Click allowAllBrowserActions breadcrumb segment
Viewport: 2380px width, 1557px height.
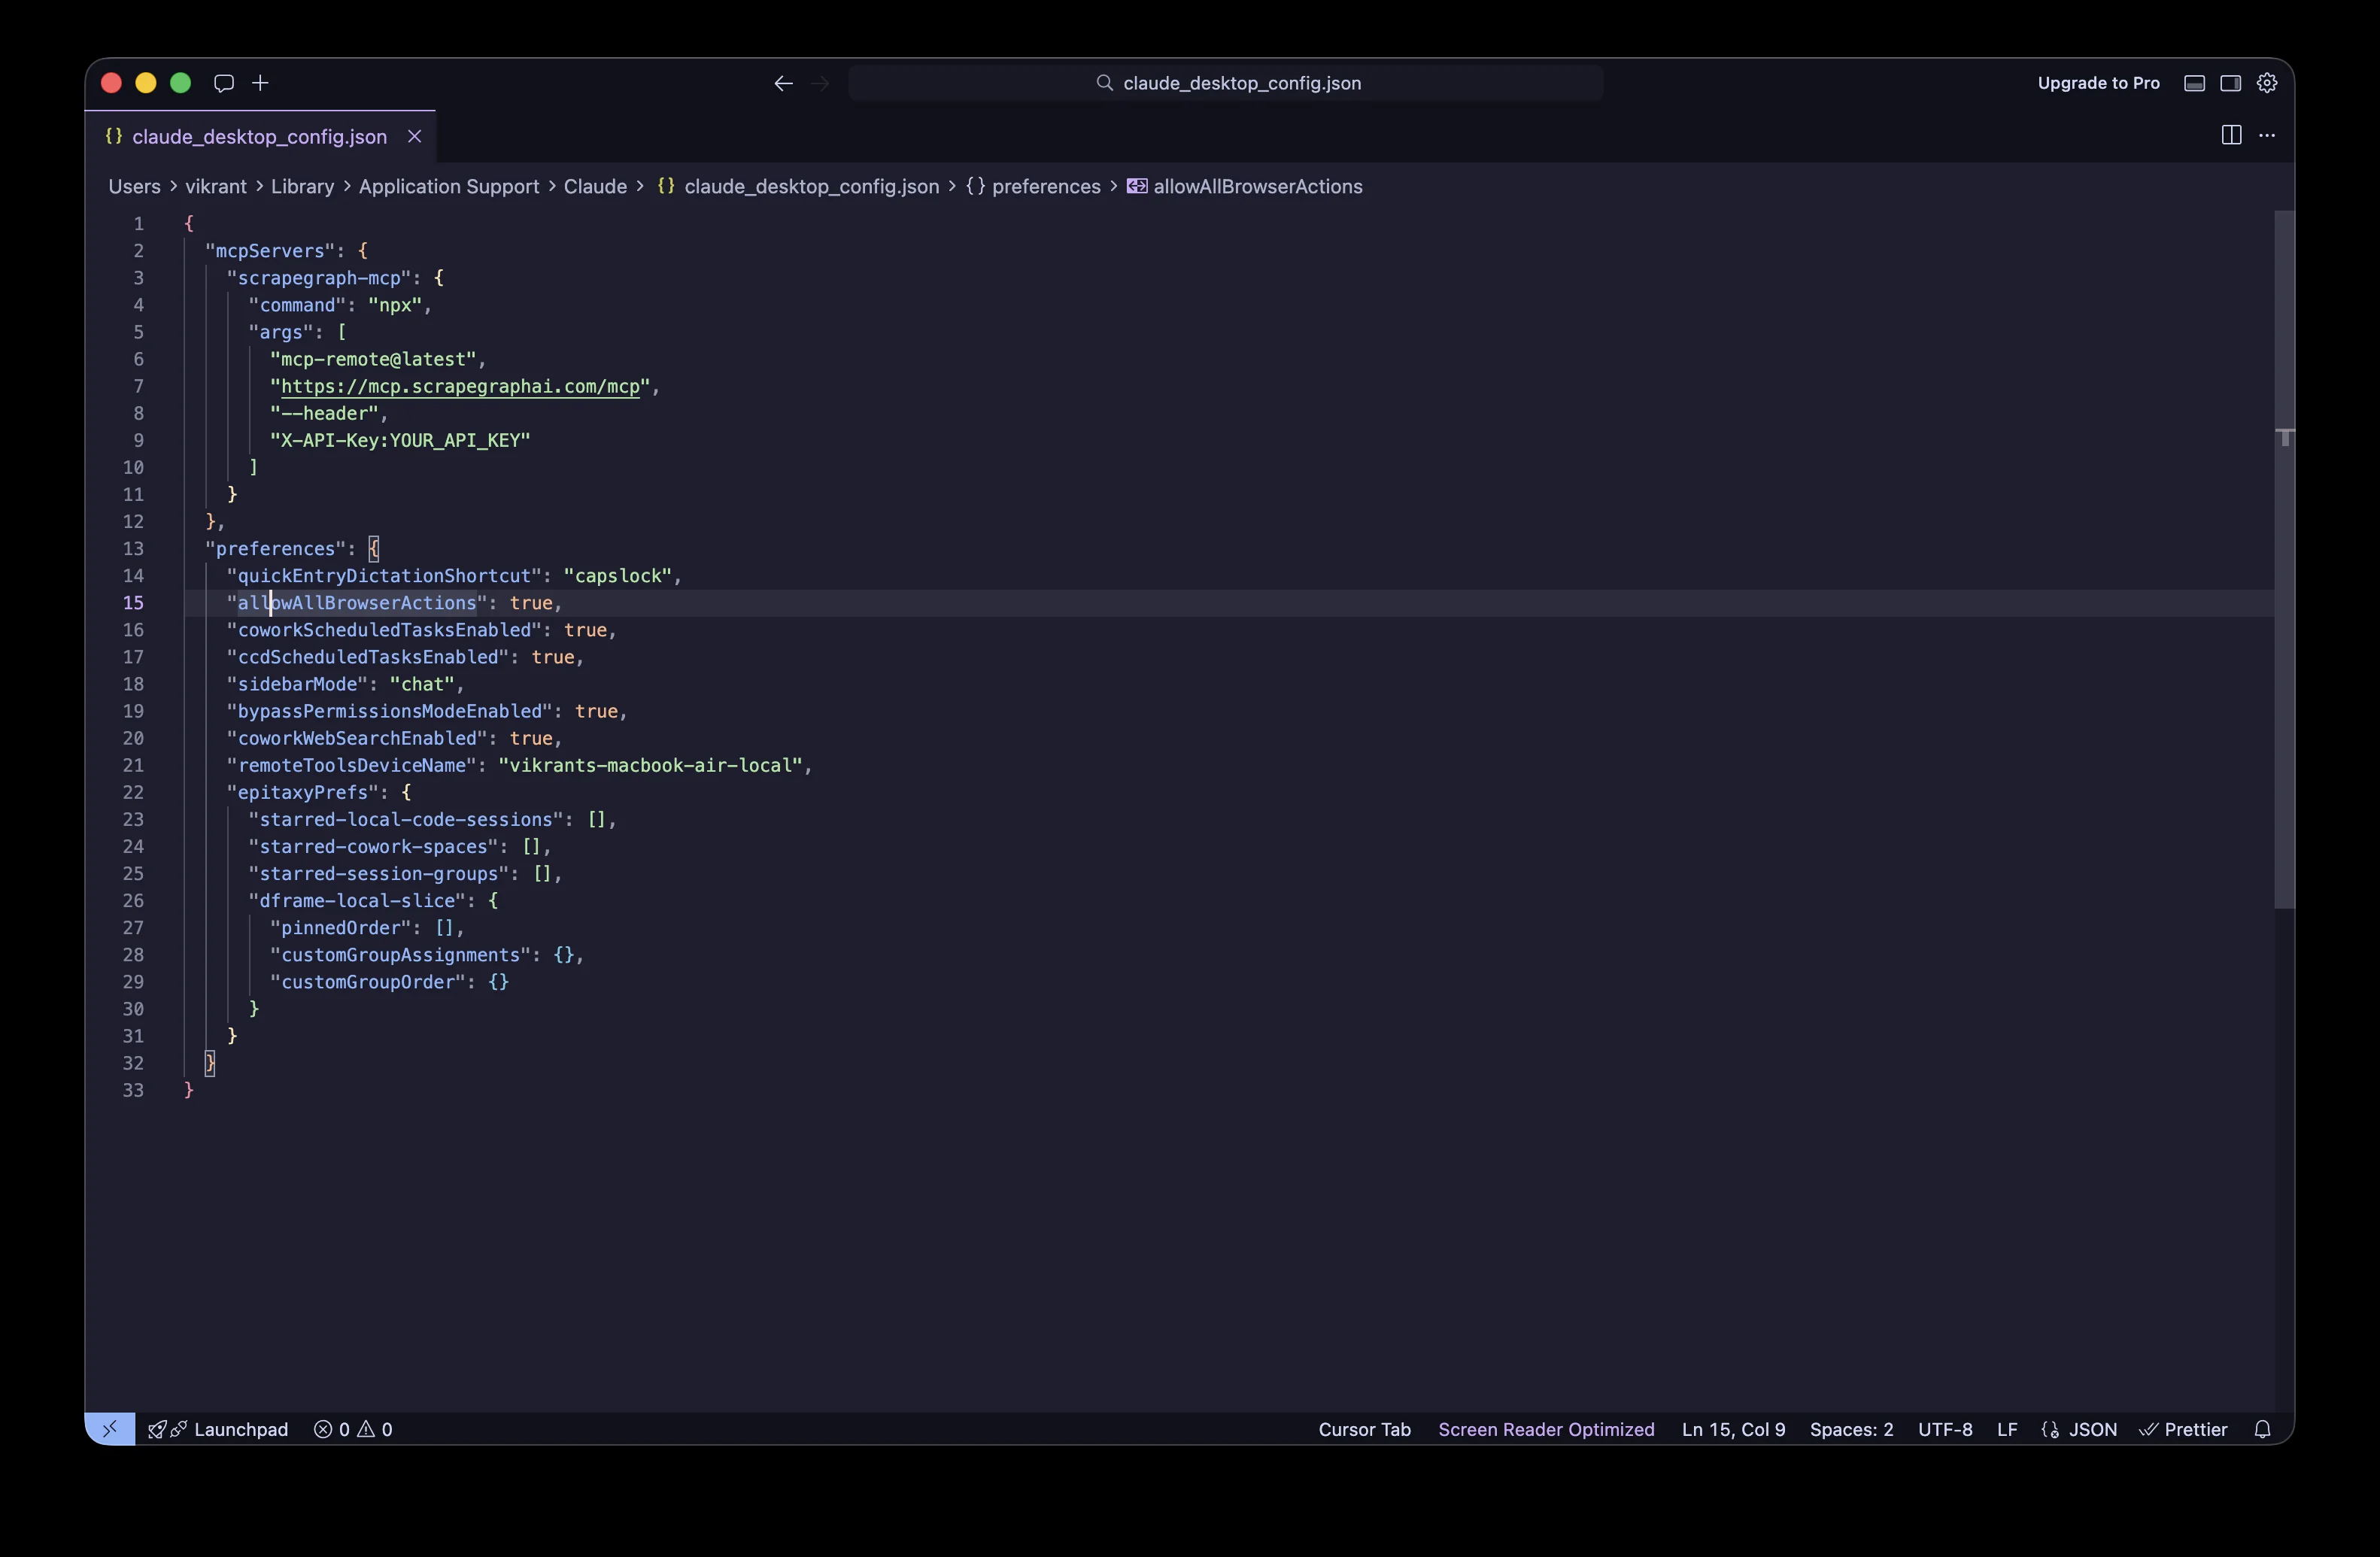pos(1258,186)
